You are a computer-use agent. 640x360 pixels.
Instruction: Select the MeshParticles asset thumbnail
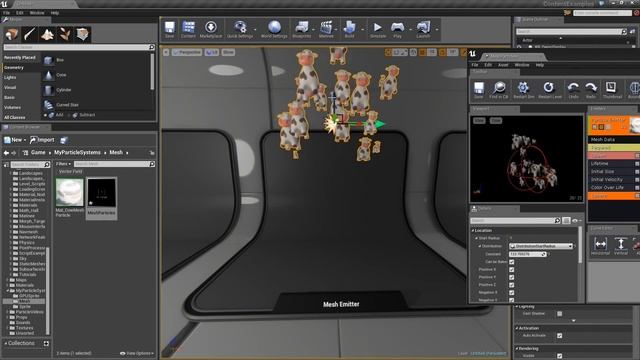click(x=101, y=192)
